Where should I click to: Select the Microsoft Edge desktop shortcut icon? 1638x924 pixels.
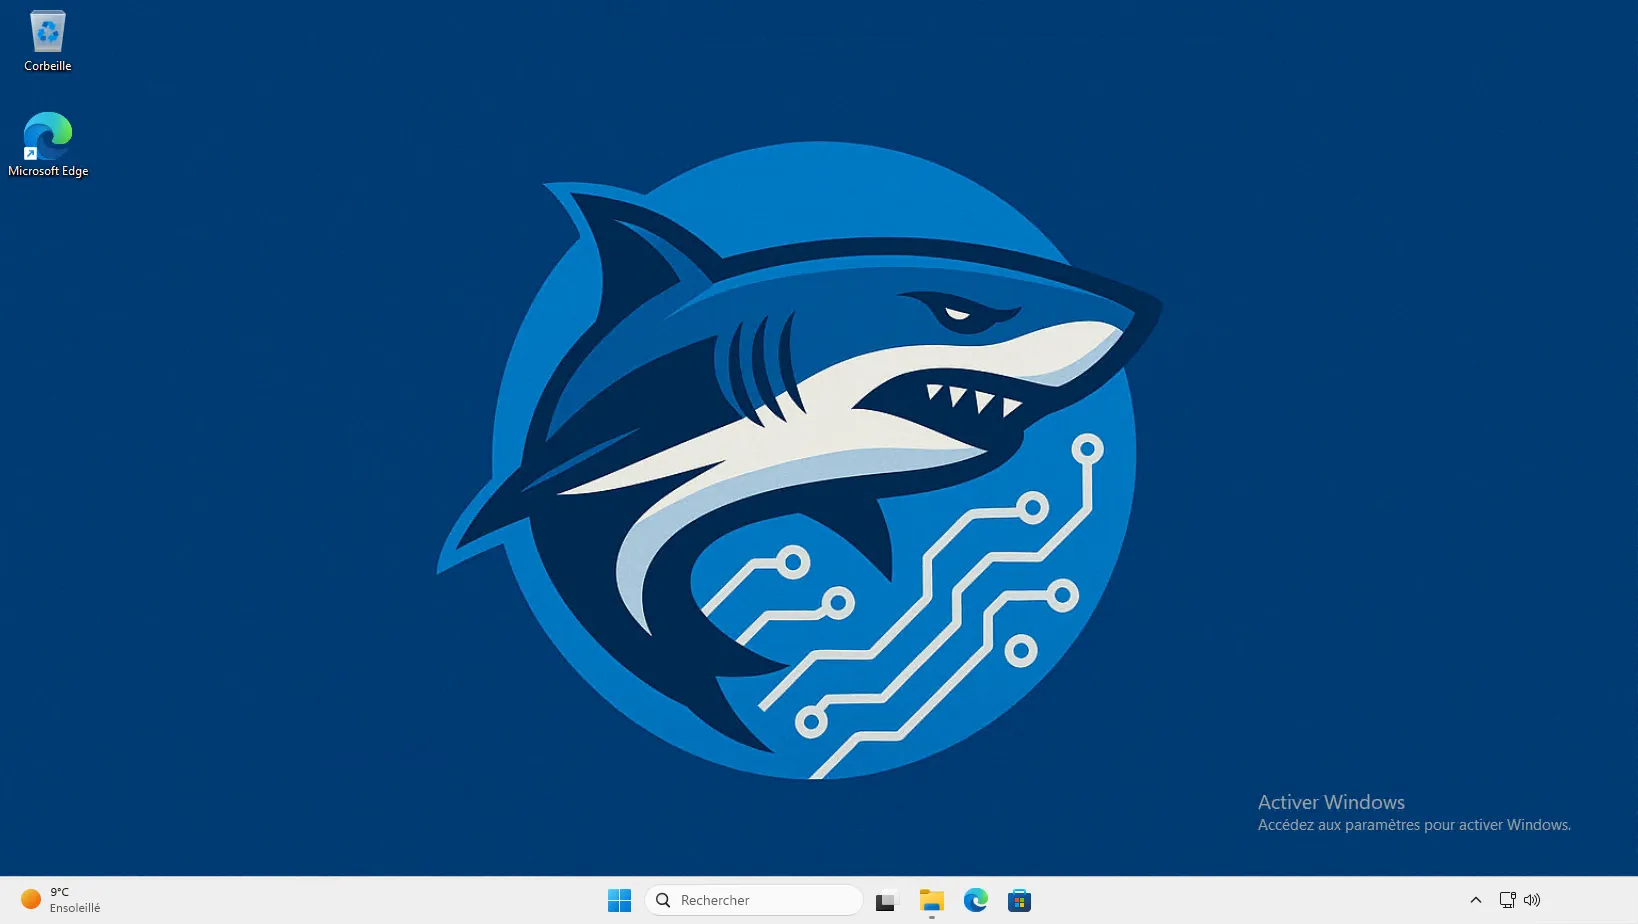click(x=48, y=136)
